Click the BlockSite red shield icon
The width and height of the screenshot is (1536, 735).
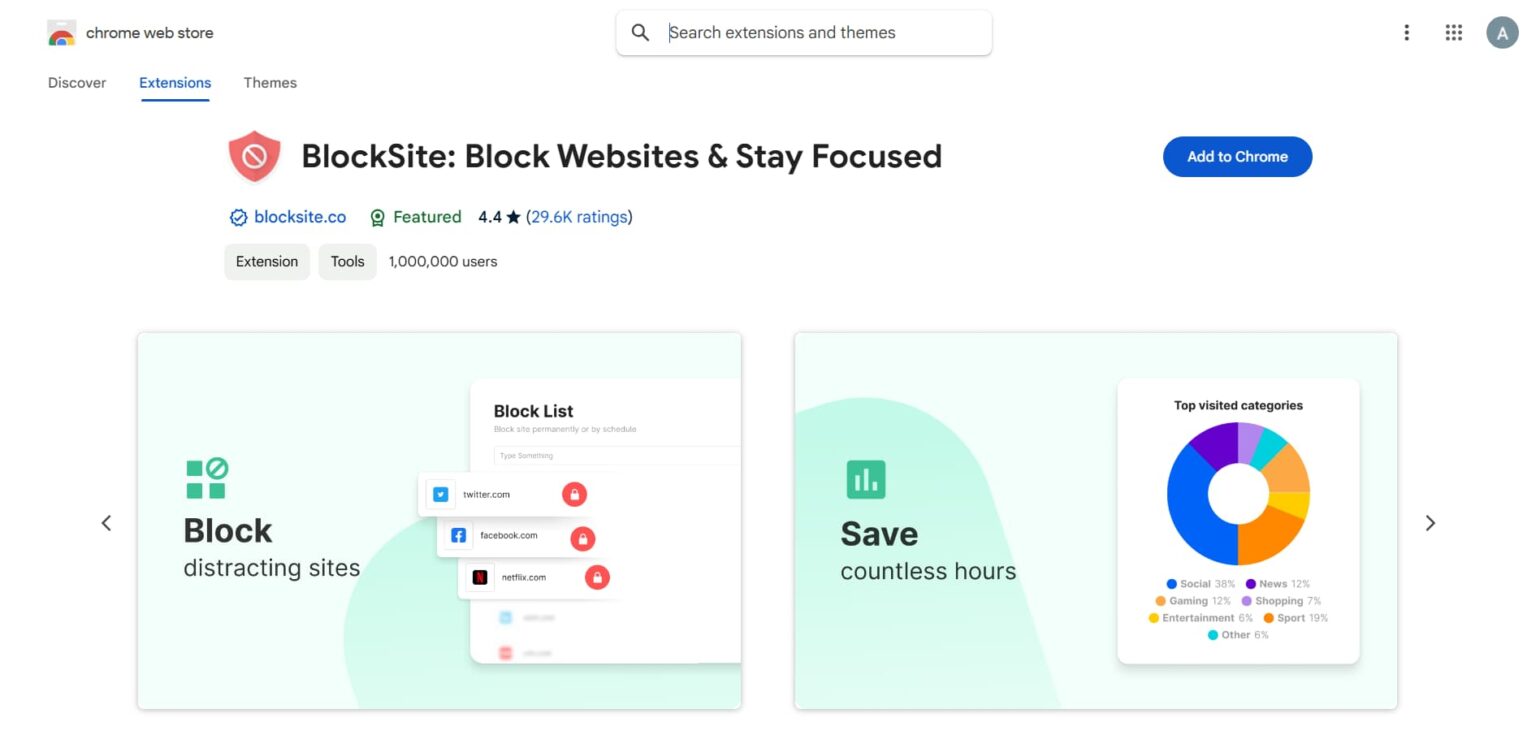pos(254,157)
